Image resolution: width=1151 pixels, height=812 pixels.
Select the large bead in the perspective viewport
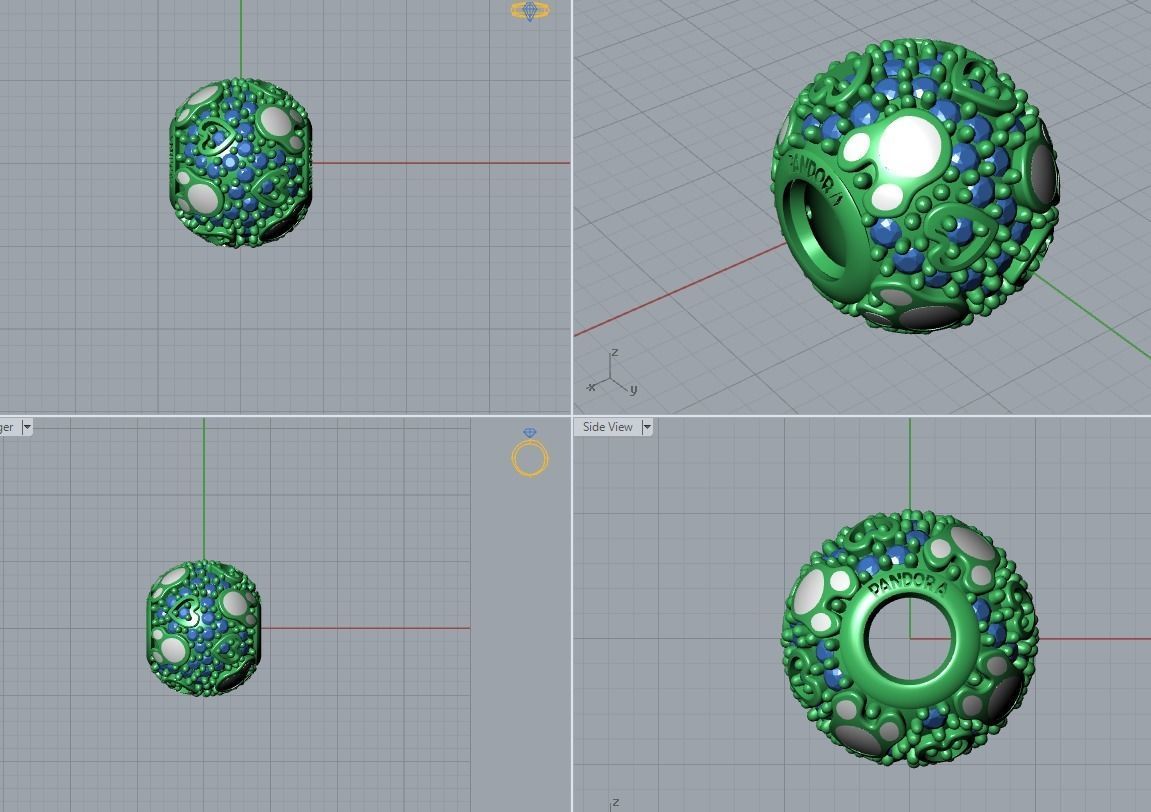tap(915, 186)
